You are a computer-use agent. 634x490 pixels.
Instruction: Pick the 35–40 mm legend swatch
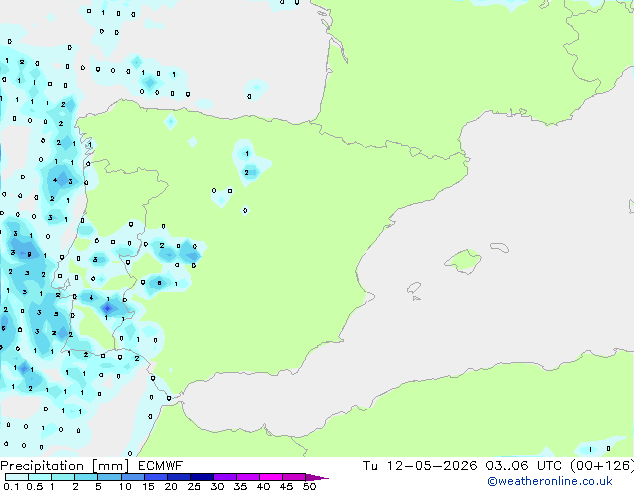247,477
